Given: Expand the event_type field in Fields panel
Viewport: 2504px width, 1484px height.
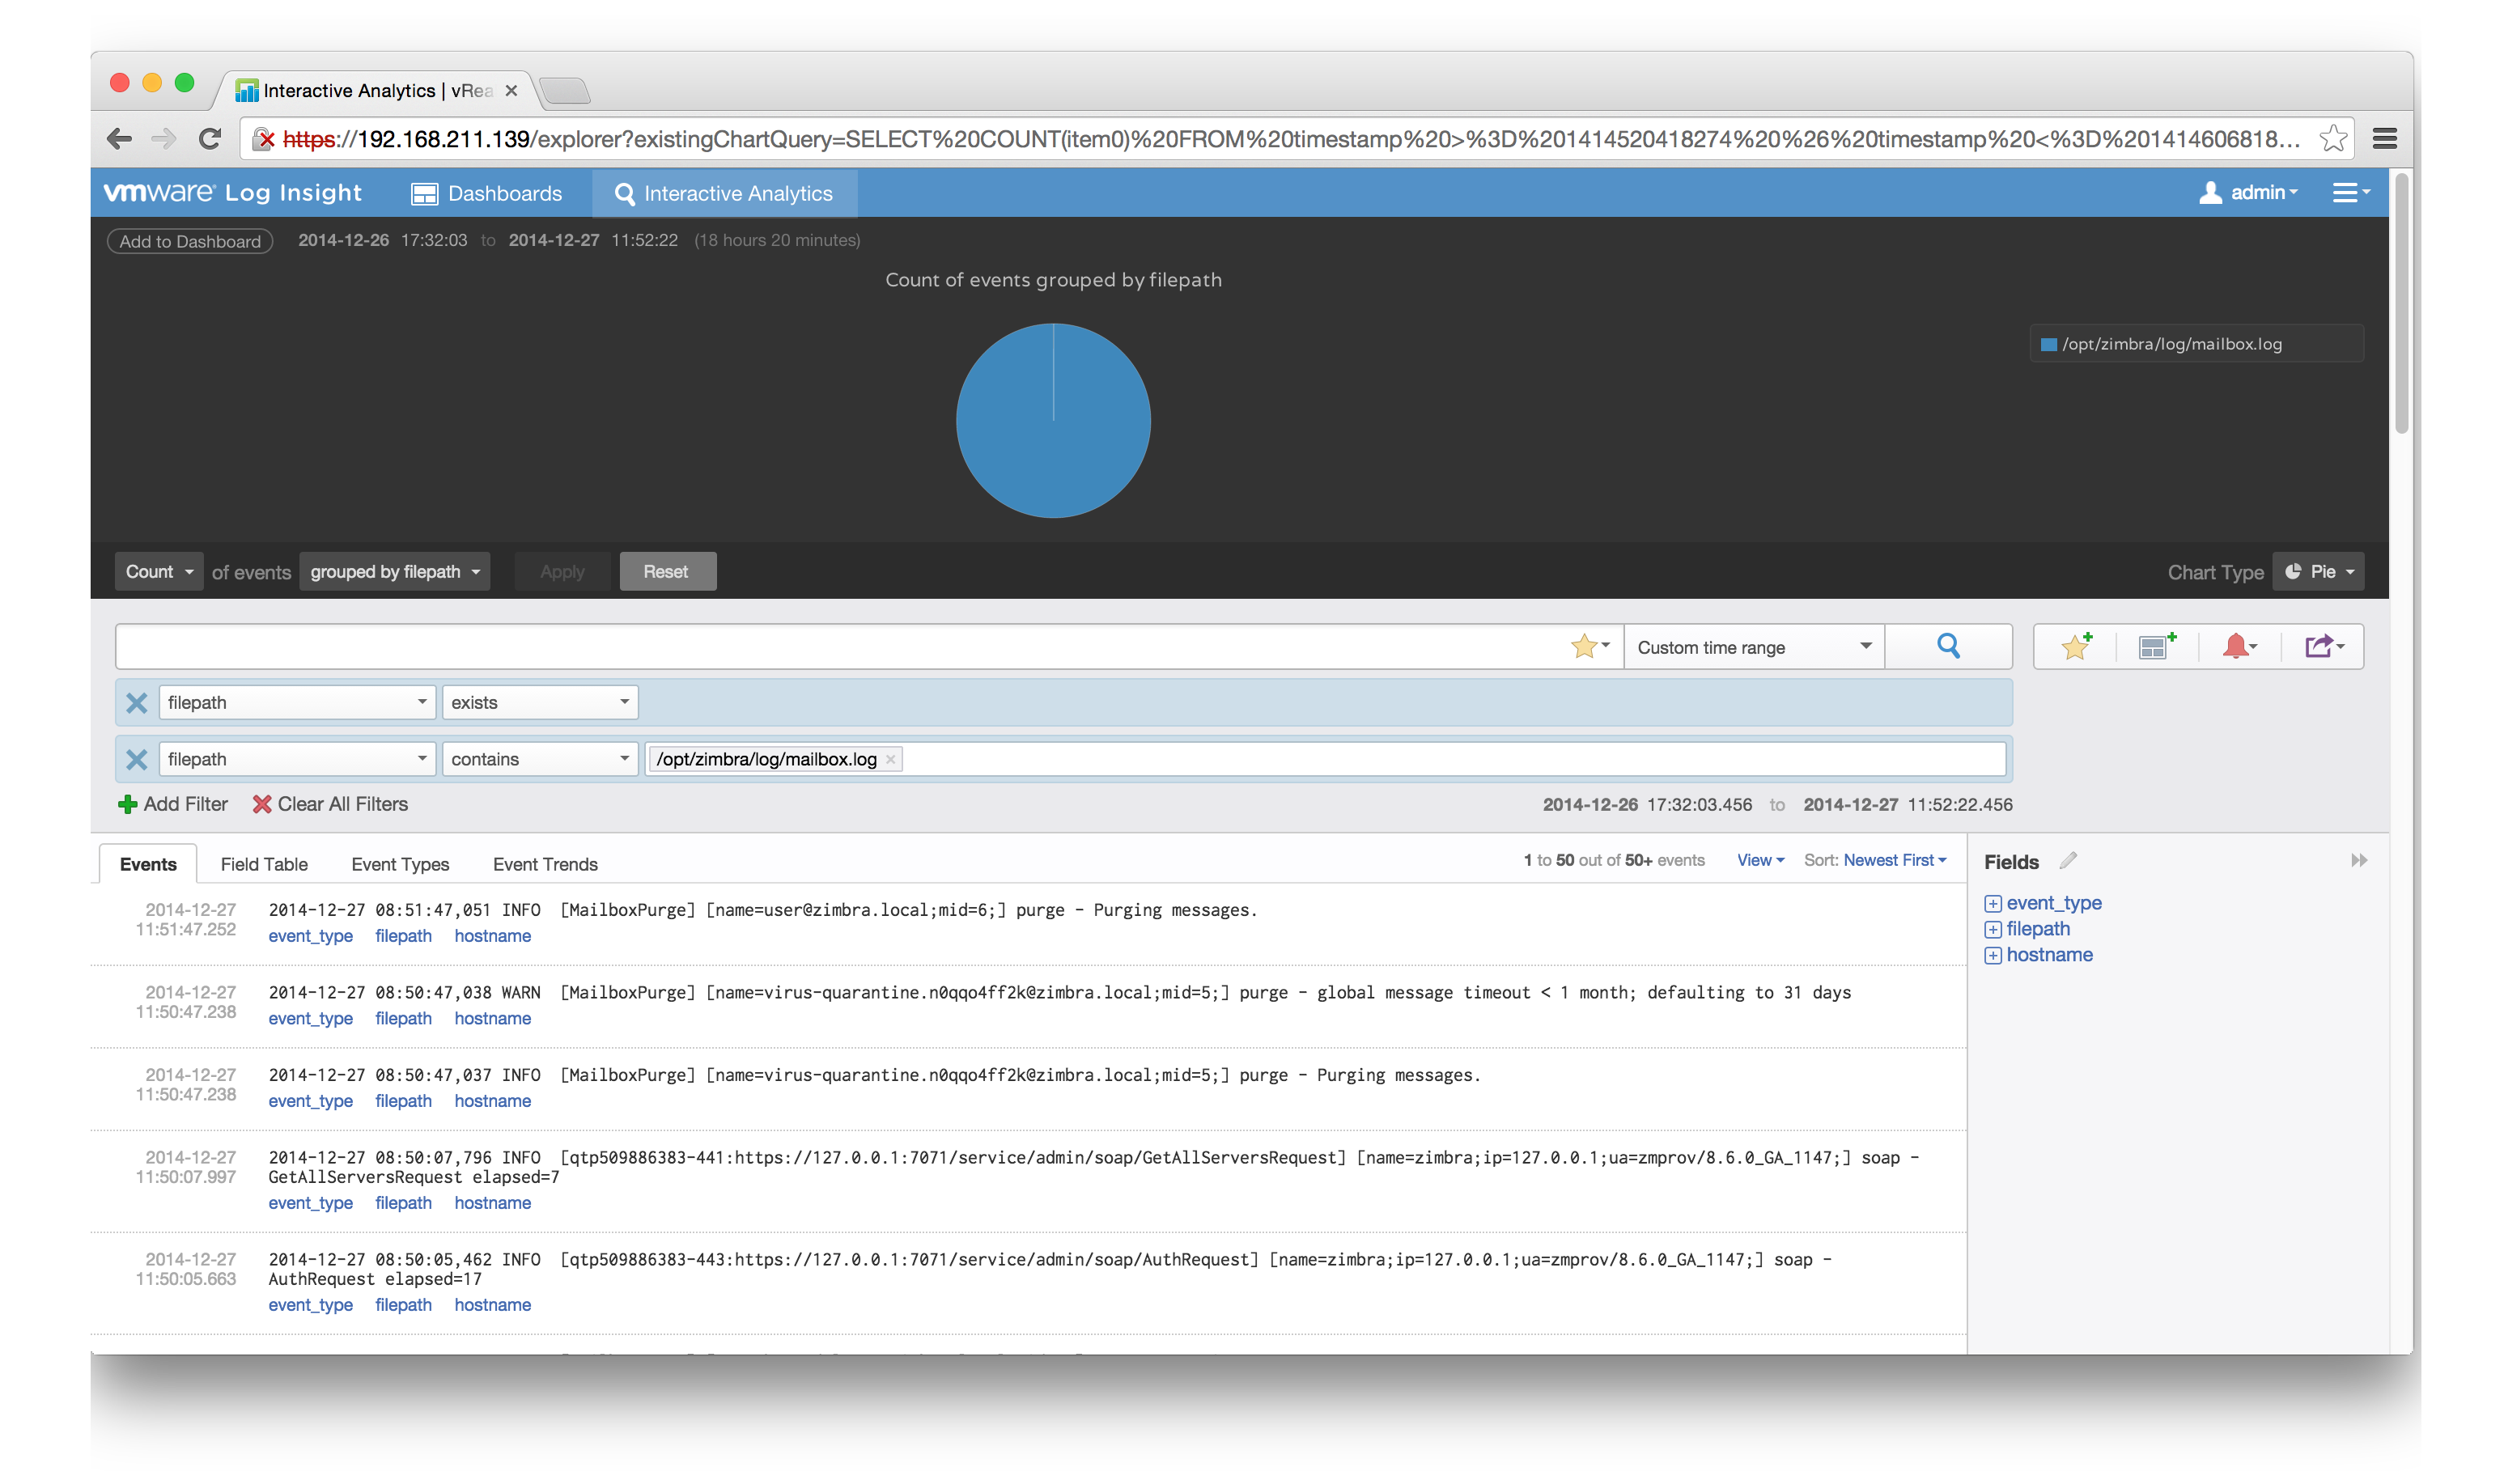Looking at the screenshot, I should [x=1993, y=904].
